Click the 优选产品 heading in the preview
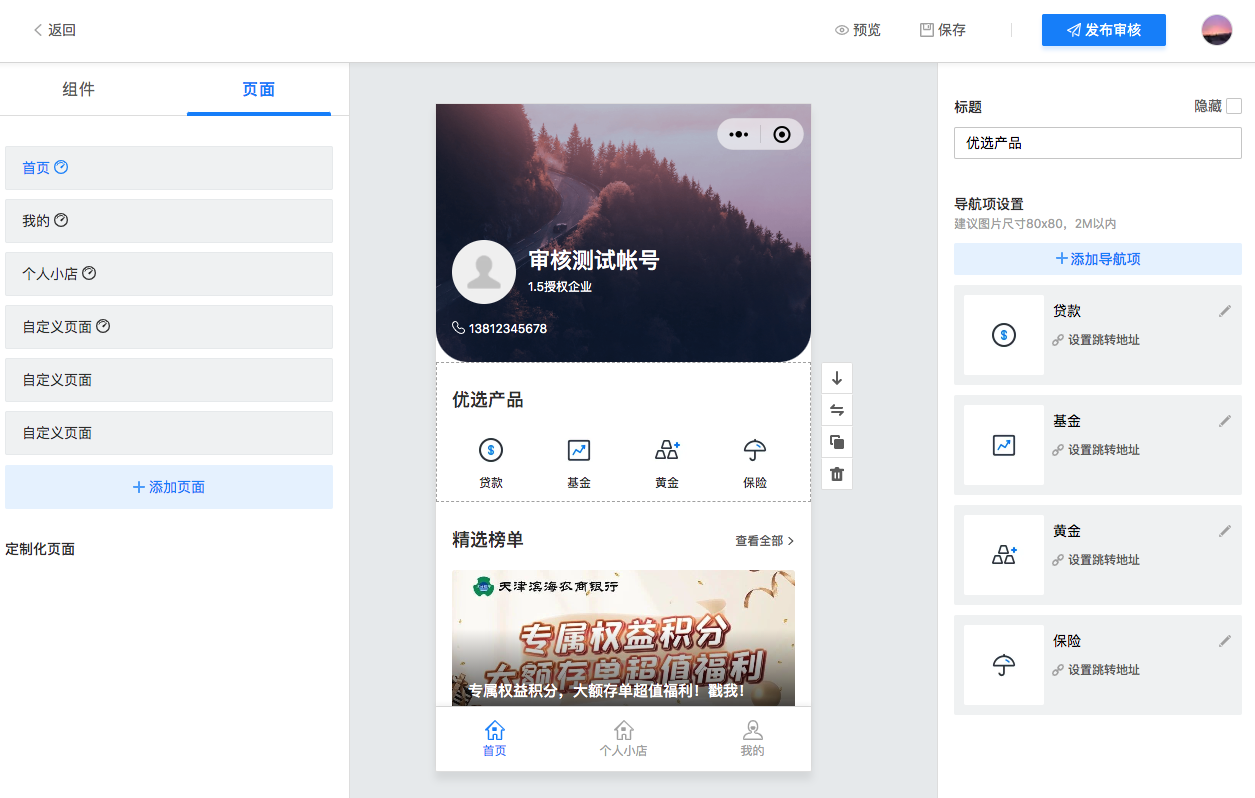 (488, 400)
